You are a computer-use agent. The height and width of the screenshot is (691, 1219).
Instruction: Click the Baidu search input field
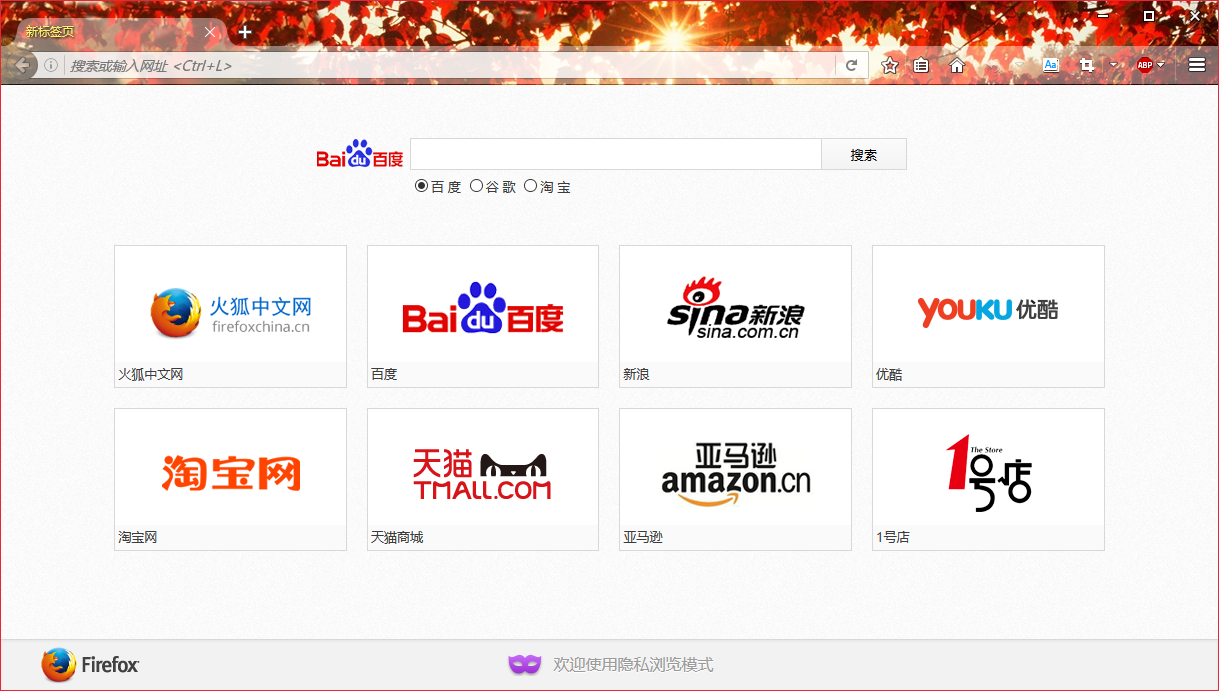click(x=615, y=155)
